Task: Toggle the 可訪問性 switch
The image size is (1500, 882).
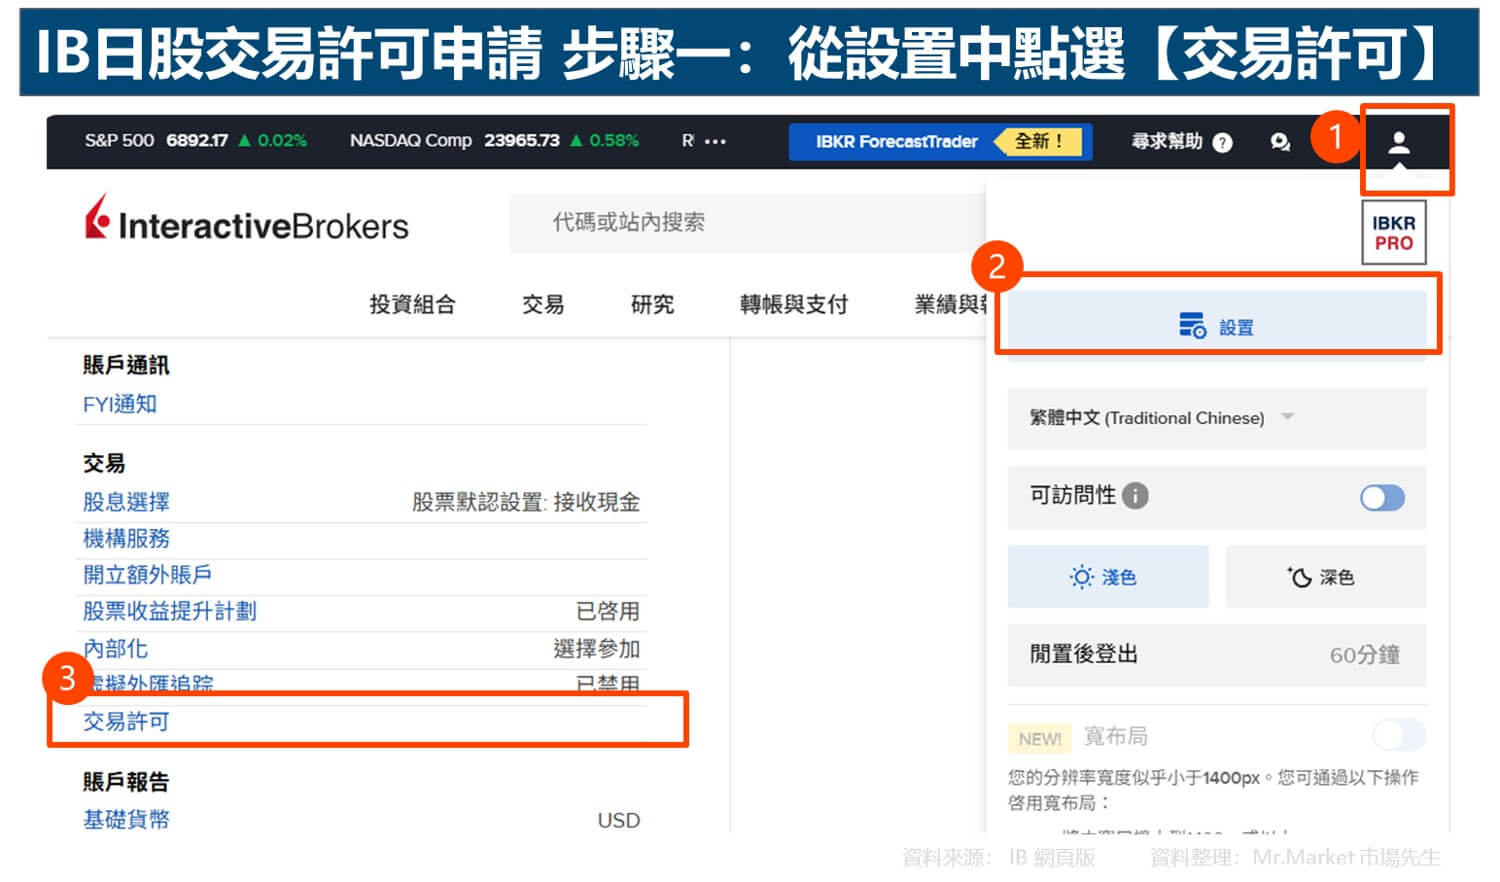Action: click(1382, 497)
